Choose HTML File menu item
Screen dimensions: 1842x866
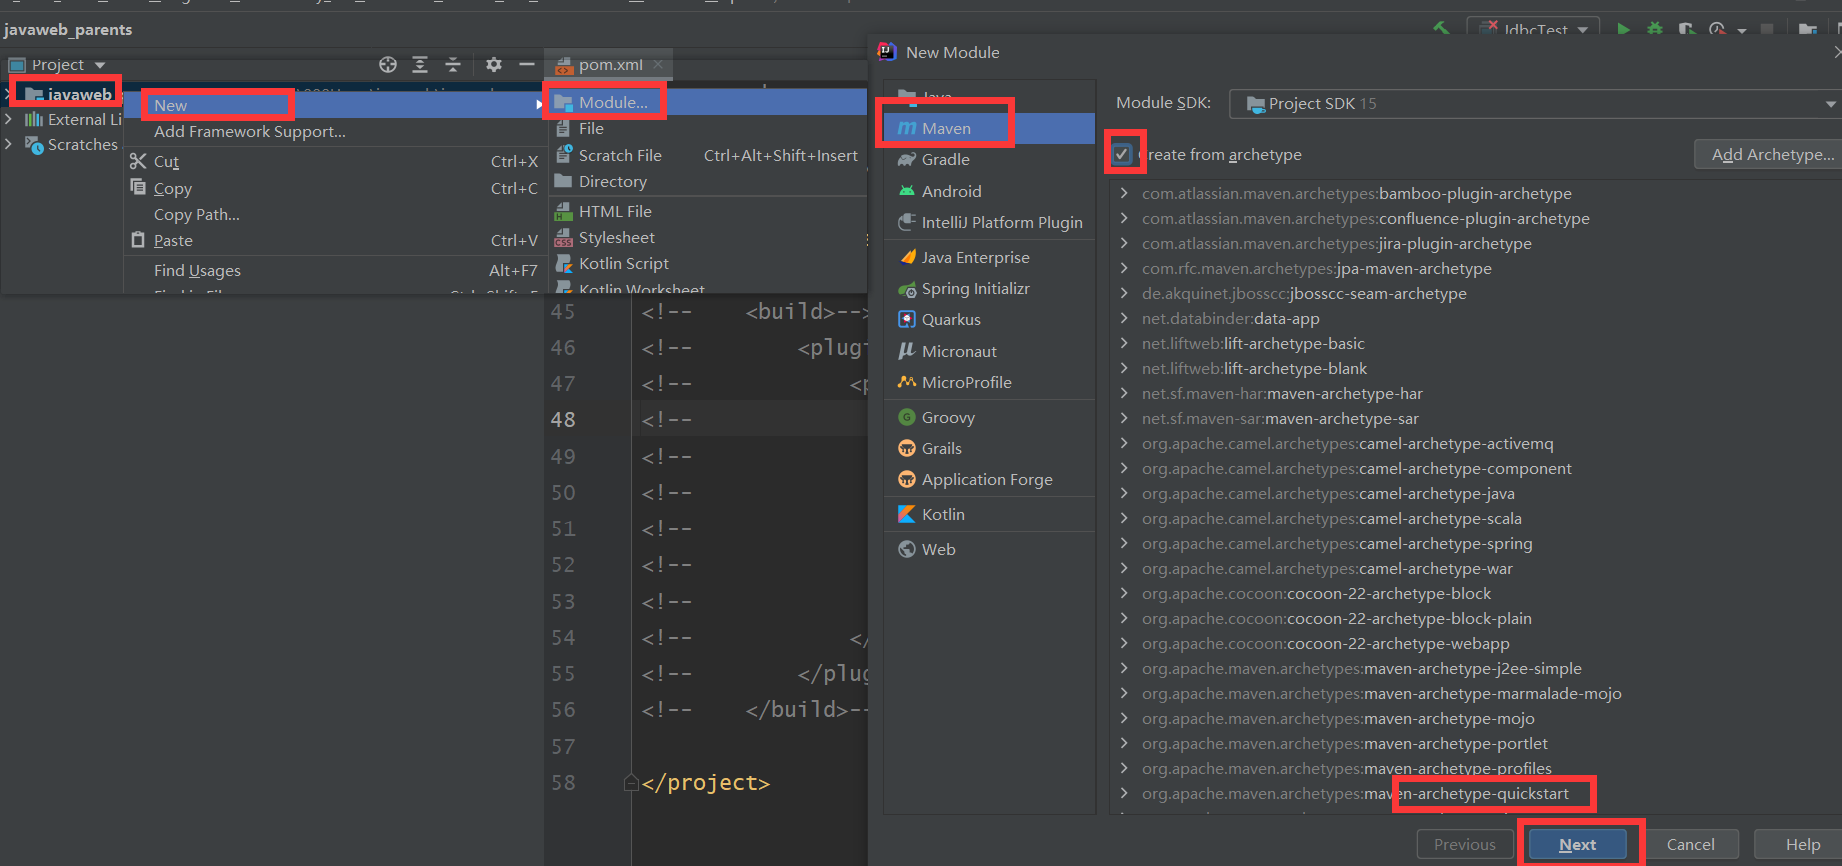click(707, 211)
